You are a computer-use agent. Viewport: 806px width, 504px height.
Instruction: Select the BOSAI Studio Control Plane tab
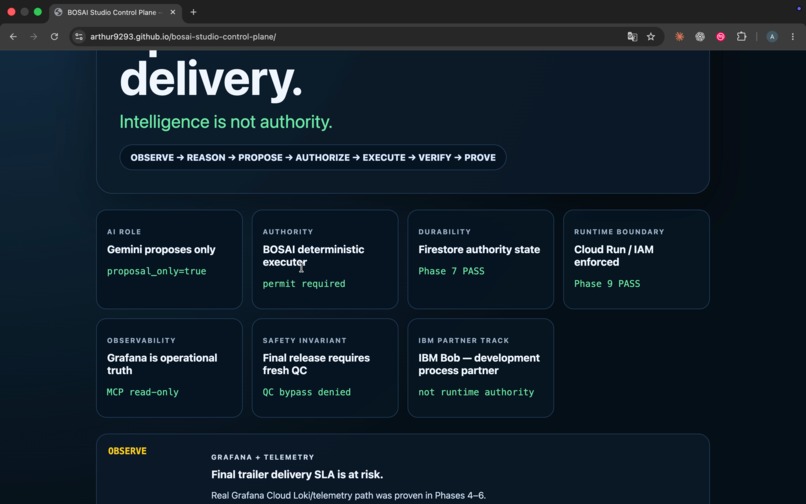115,12
